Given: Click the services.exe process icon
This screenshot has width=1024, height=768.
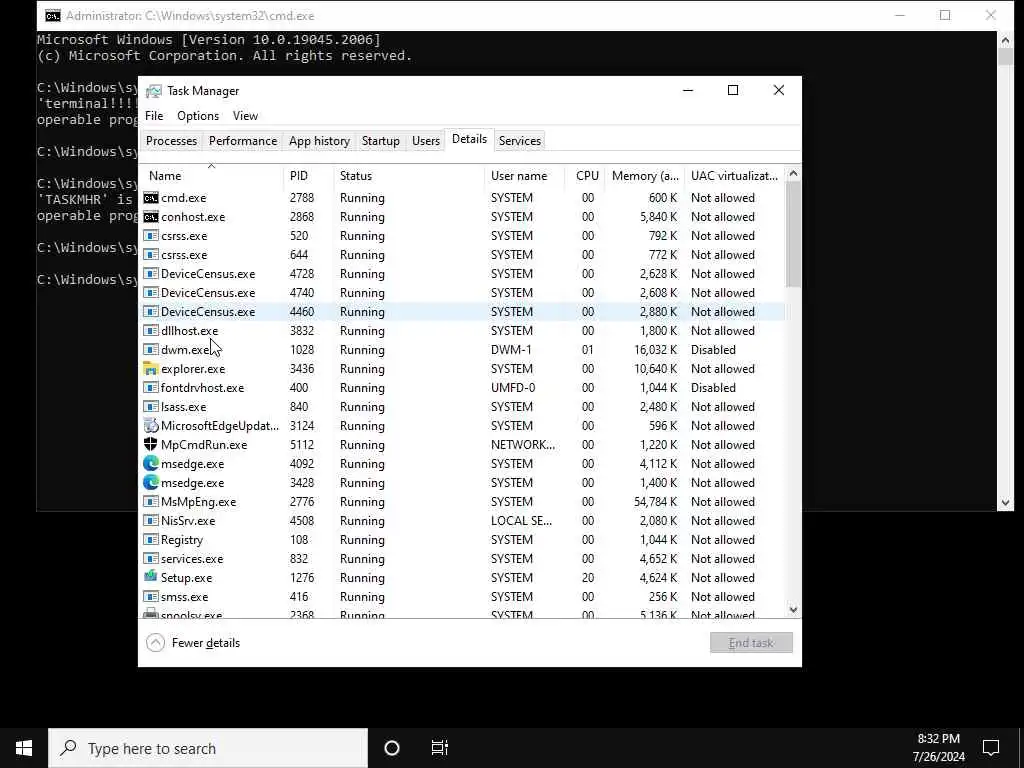Looking at the screenshot, I should pyautogui.click(x=151, y=558).
